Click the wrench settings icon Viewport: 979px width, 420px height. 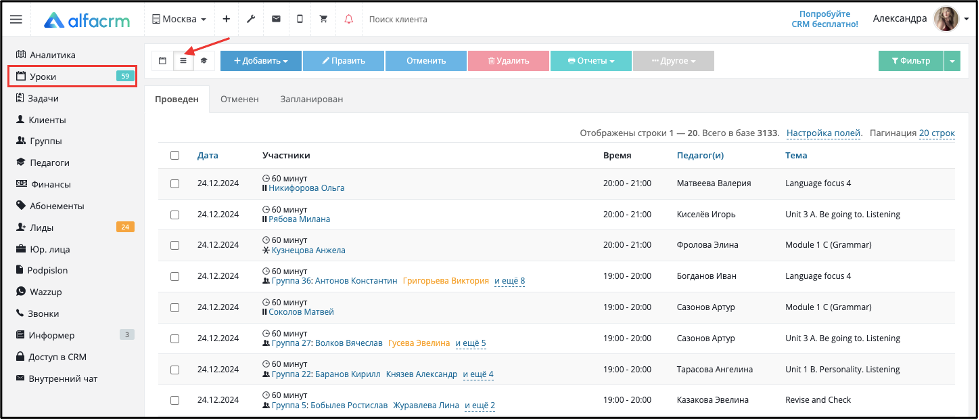click(x=251, y=19)
